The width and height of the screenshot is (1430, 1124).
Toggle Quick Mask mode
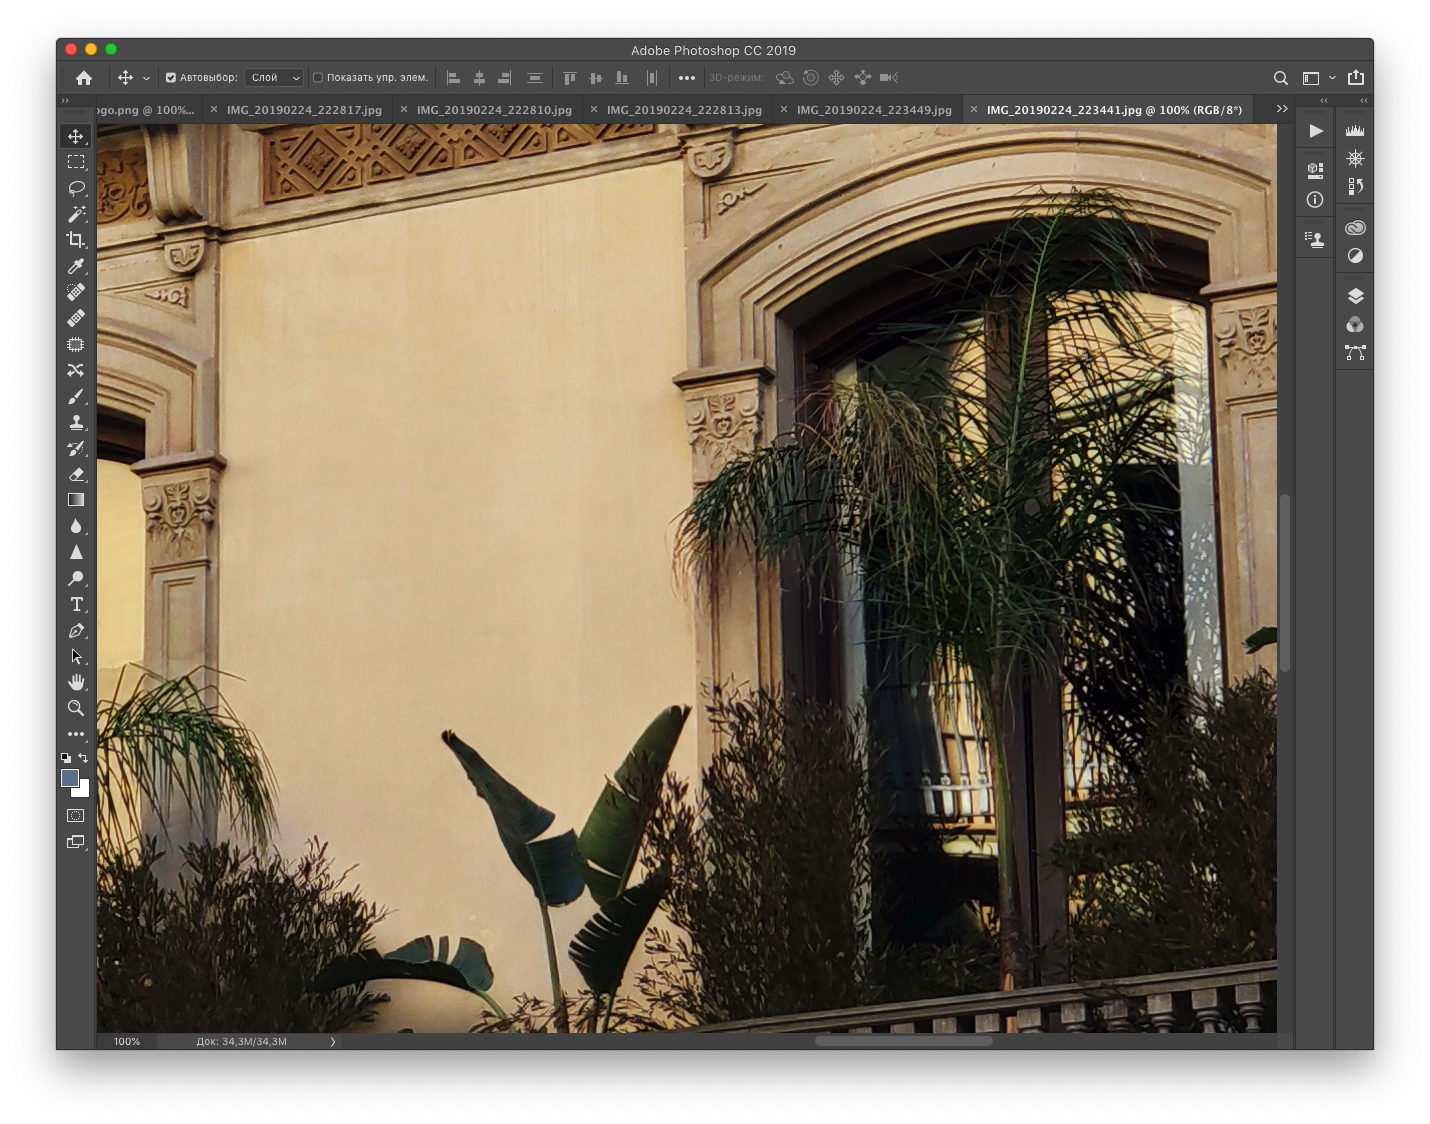[x=76, y=816]
